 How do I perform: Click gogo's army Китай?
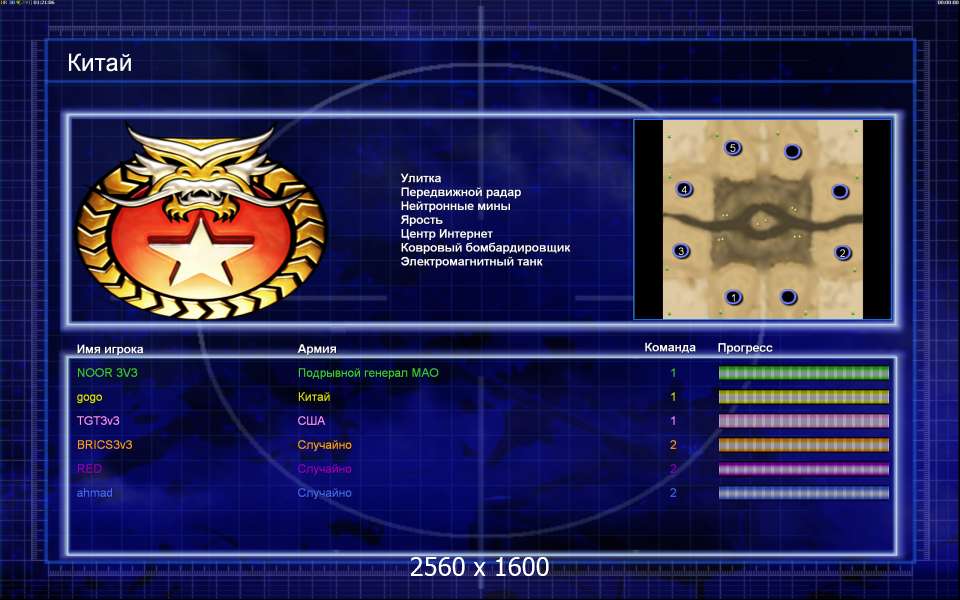coord(314,397)
